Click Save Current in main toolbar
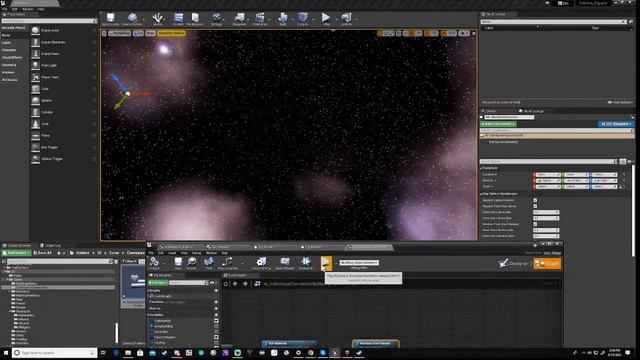The height and width of the screenshot is (360, 640). point(110,19)
